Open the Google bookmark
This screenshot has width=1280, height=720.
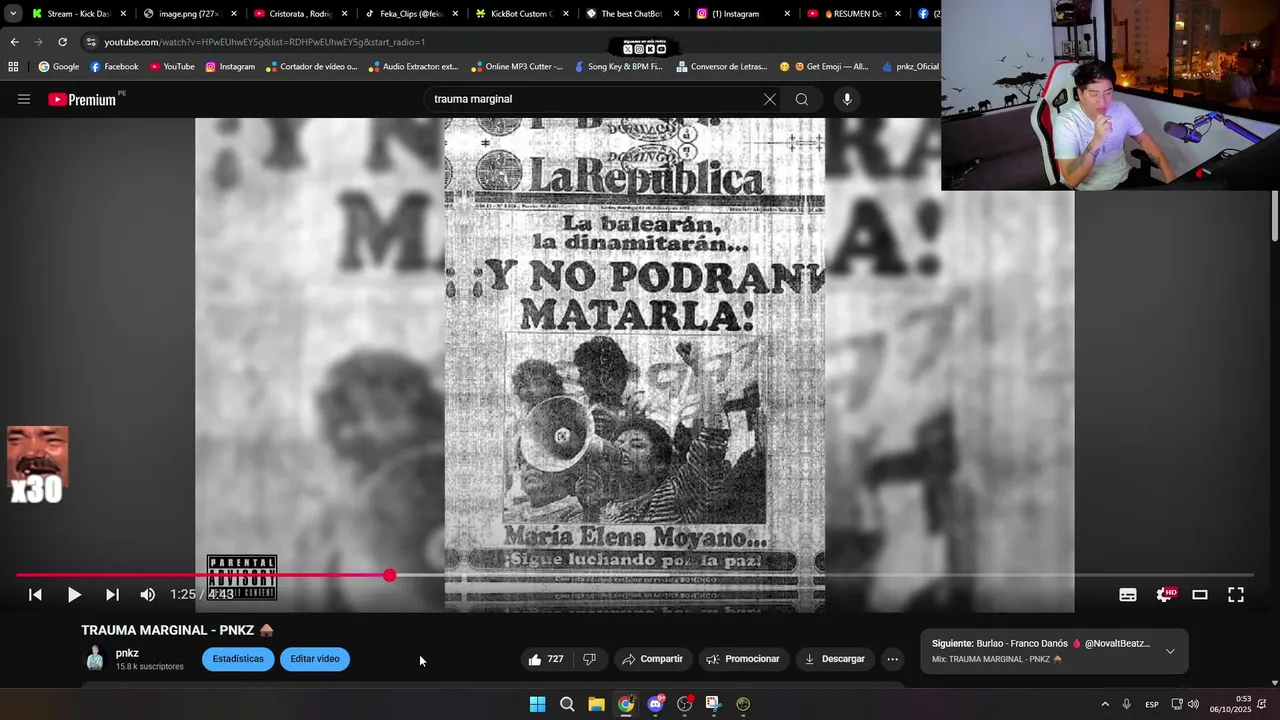point(59,67)
